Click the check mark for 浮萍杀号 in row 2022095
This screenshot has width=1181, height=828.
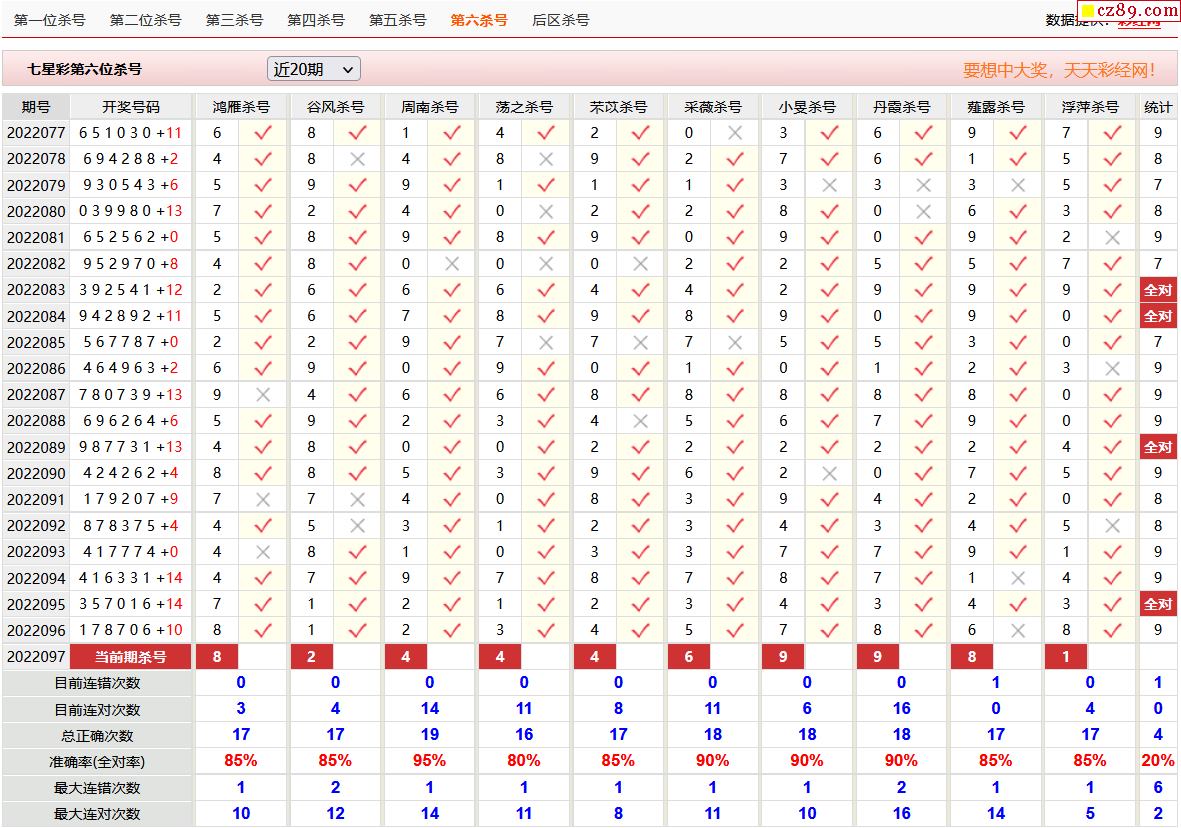pos(1112,603)
